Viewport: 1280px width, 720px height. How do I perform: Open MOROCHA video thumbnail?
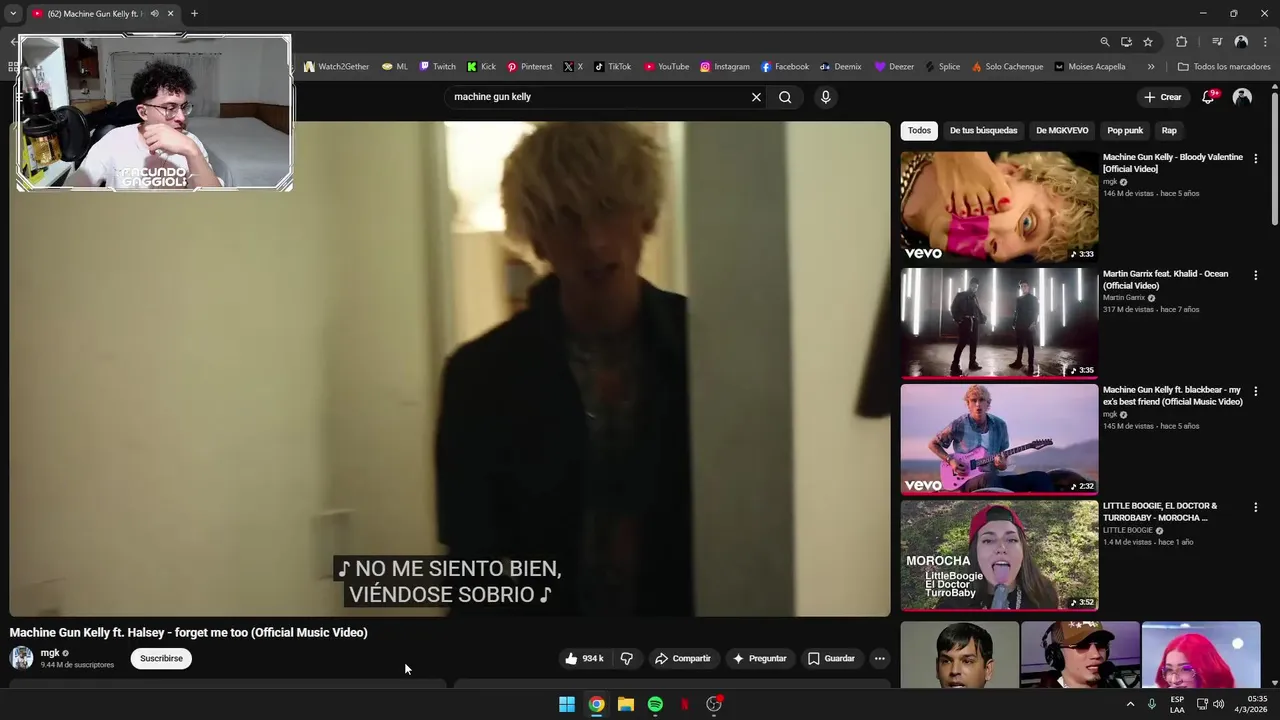999,555
